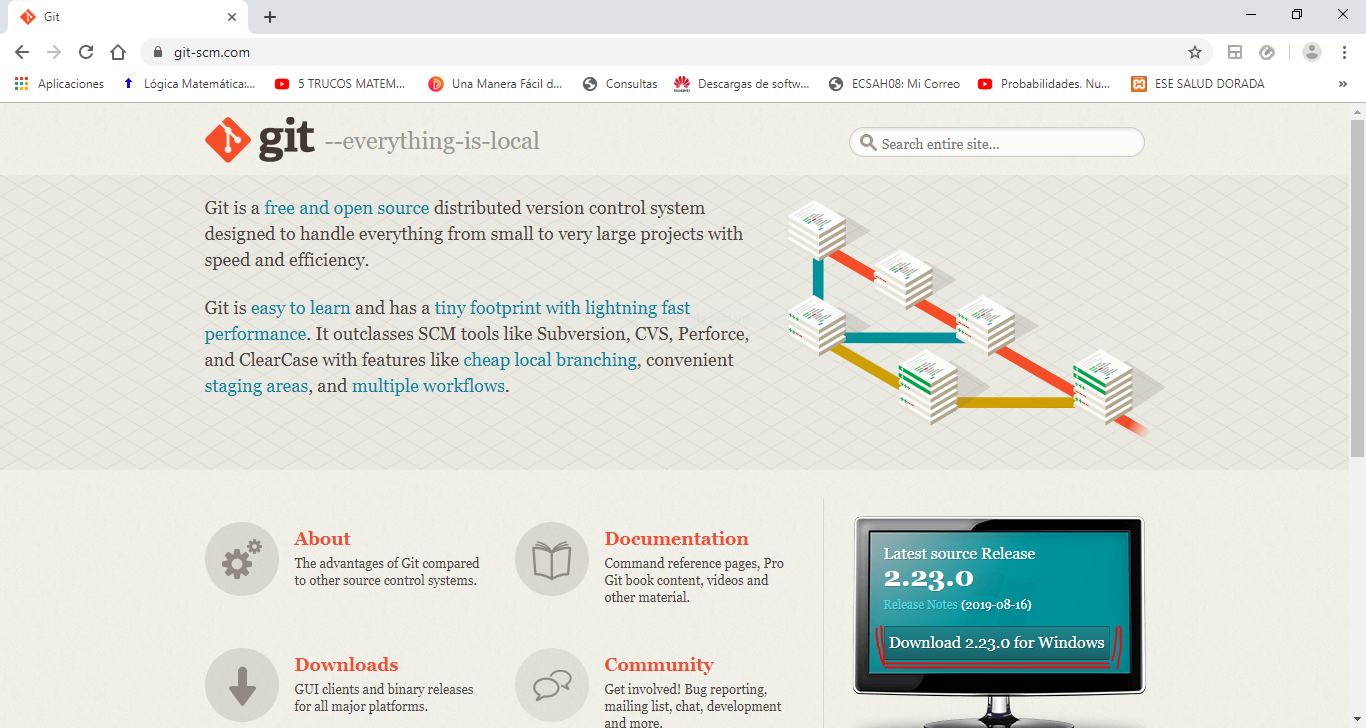Open the Release Notes link
The width and height of the screenshot is (1366, 728).
tap(920, 605)
